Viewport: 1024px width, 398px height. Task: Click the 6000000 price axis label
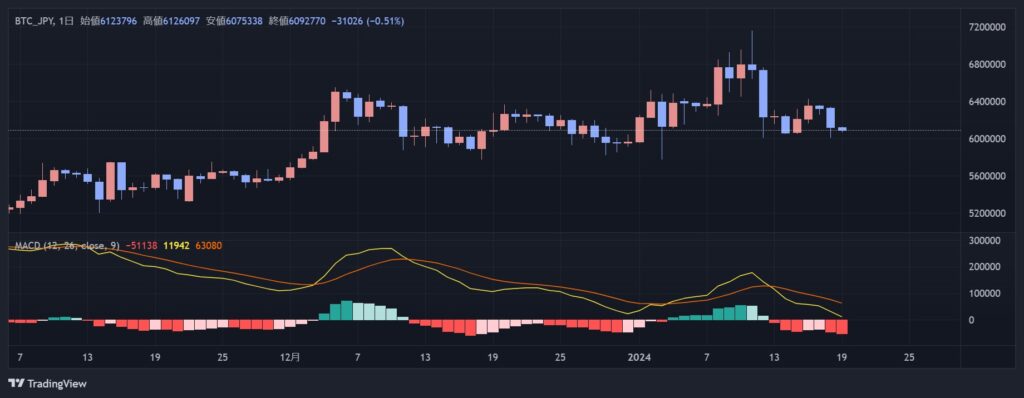(987, 139)
